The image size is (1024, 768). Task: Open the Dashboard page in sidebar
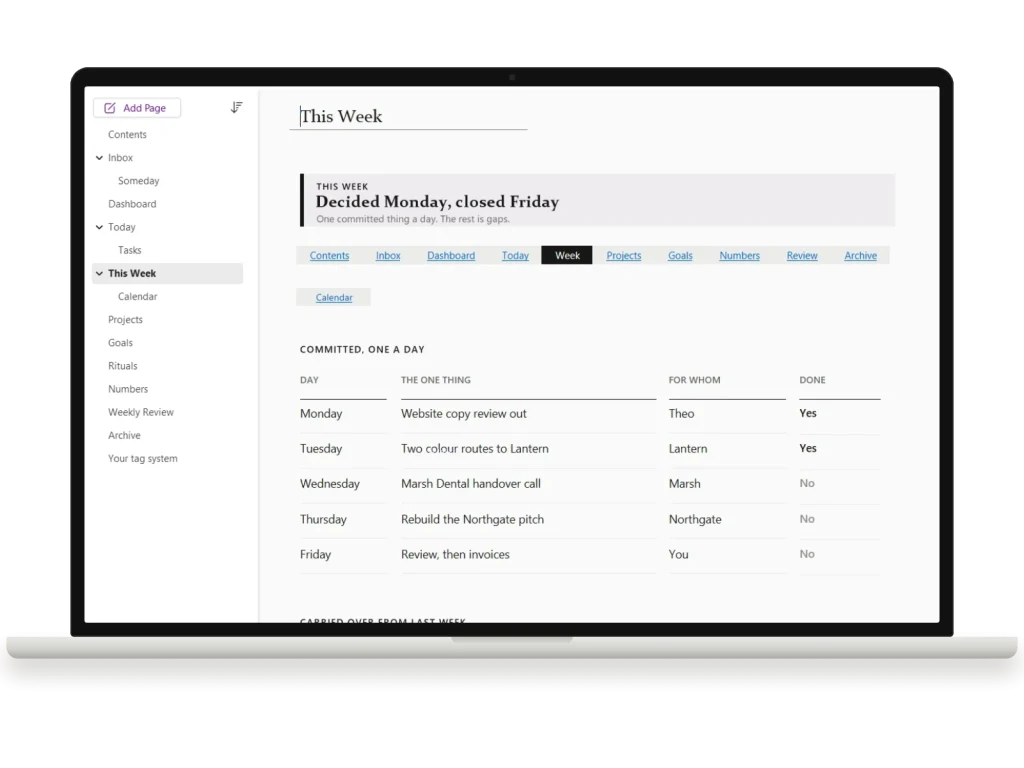132,204
